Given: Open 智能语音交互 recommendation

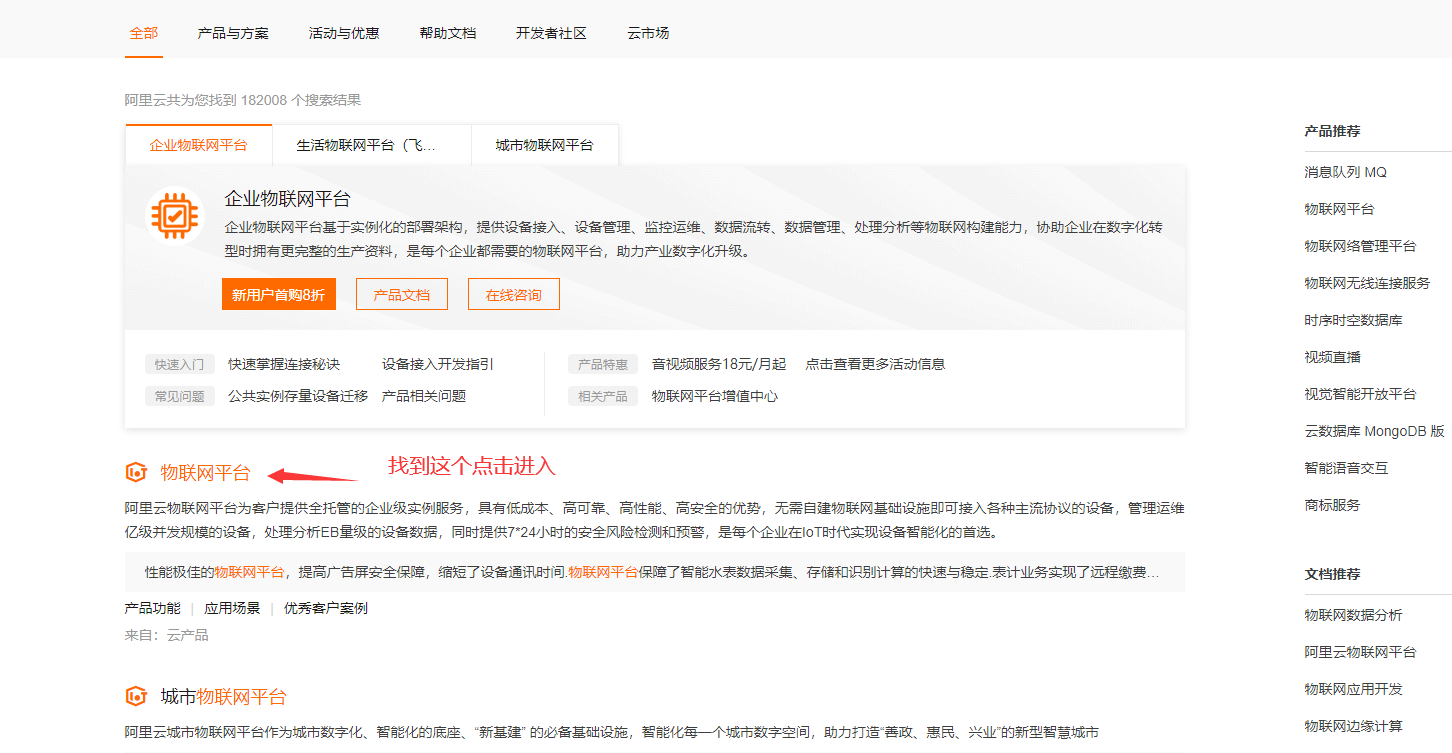Looking at the screenshot, I should pos(1346,468).
